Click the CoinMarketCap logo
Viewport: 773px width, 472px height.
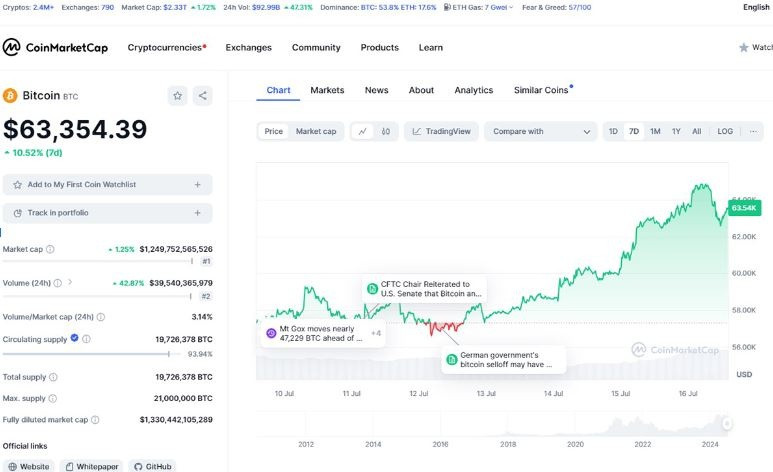pos(55,47)
